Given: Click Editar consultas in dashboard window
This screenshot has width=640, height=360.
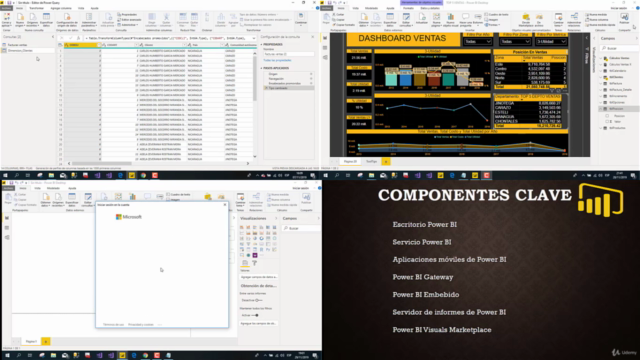Looking at the screenshot, I should [406, 20].
